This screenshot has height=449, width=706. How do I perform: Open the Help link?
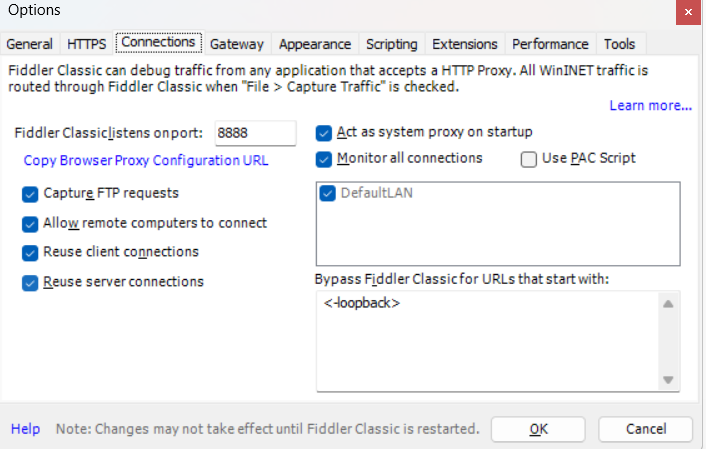click(26, 429)
